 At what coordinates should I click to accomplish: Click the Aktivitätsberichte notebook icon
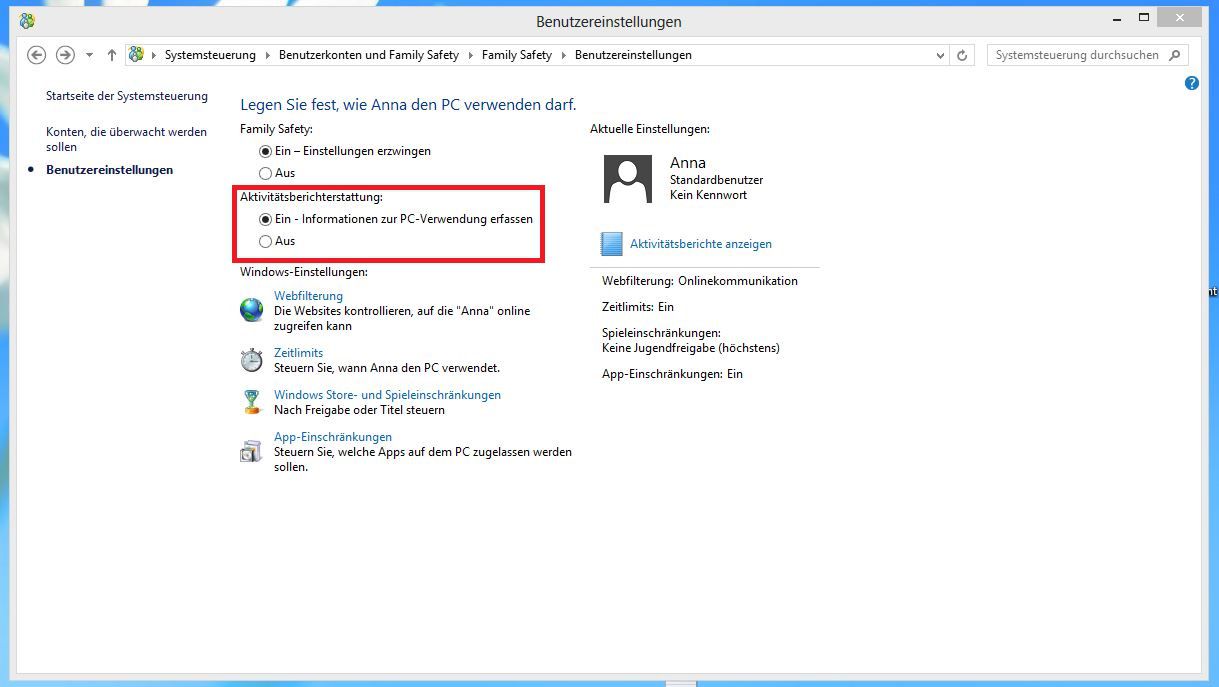click(611, 244)
